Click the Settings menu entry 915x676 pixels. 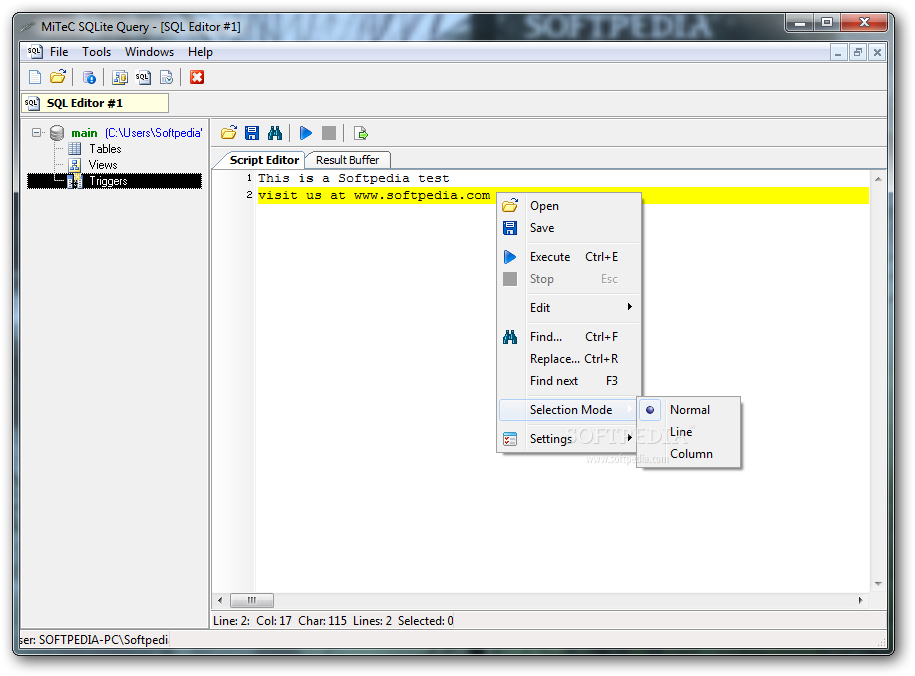click(x=569, y=438)
